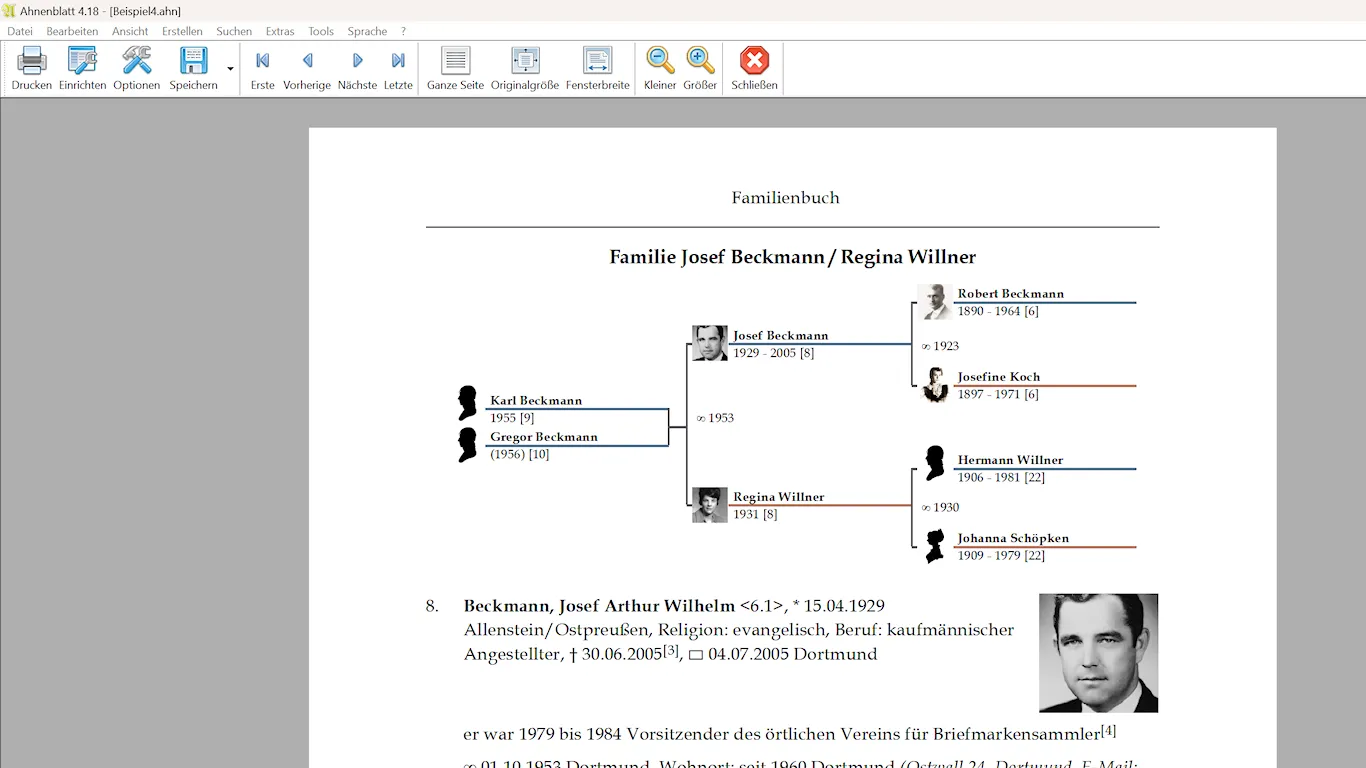This screenshot has height=768, width=1366.
Task: Click the name Karl Beckmann
Action: 536,400
